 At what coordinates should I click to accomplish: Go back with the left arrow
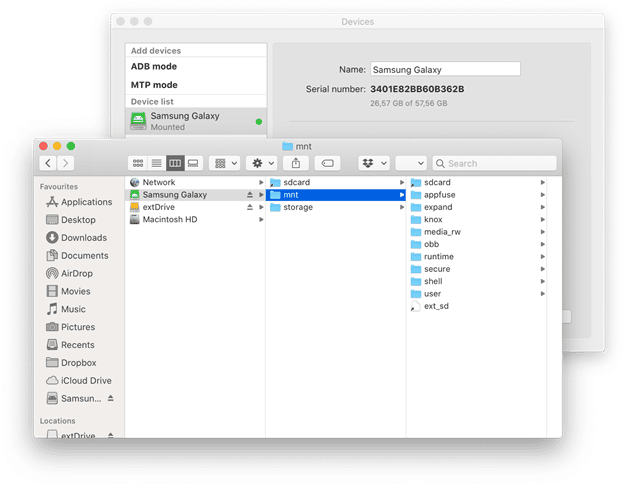pos(48,163)
